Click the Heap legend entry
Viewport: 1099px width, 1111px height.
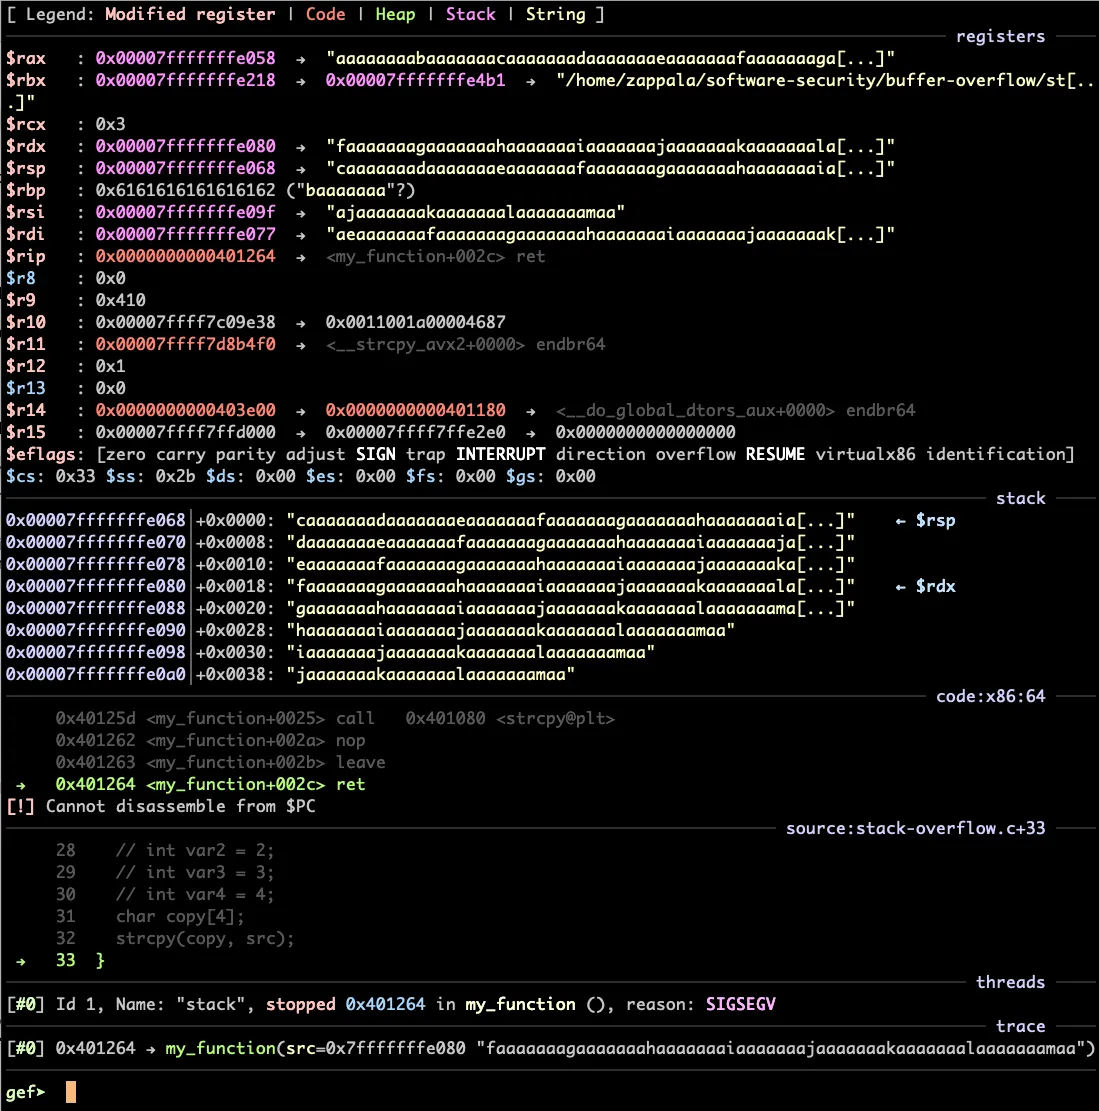tap(395, 14)
